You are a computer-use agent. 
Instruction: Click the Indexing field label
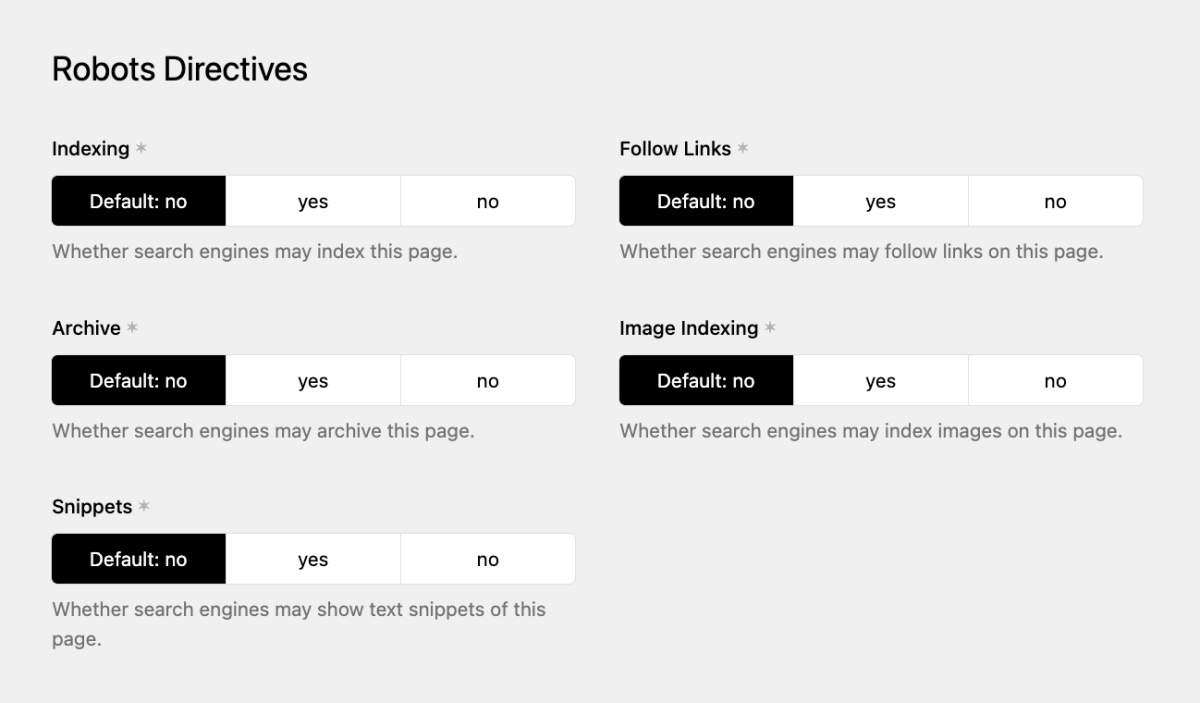pos(89,148)
